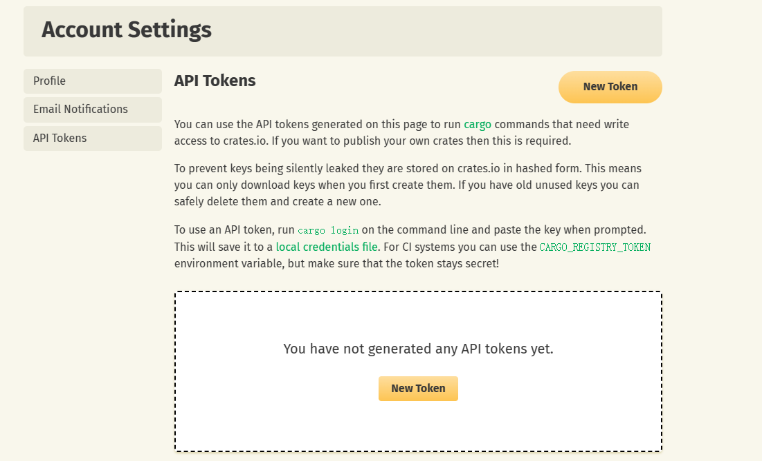Open the green cargo link

(x=477, y=124)
